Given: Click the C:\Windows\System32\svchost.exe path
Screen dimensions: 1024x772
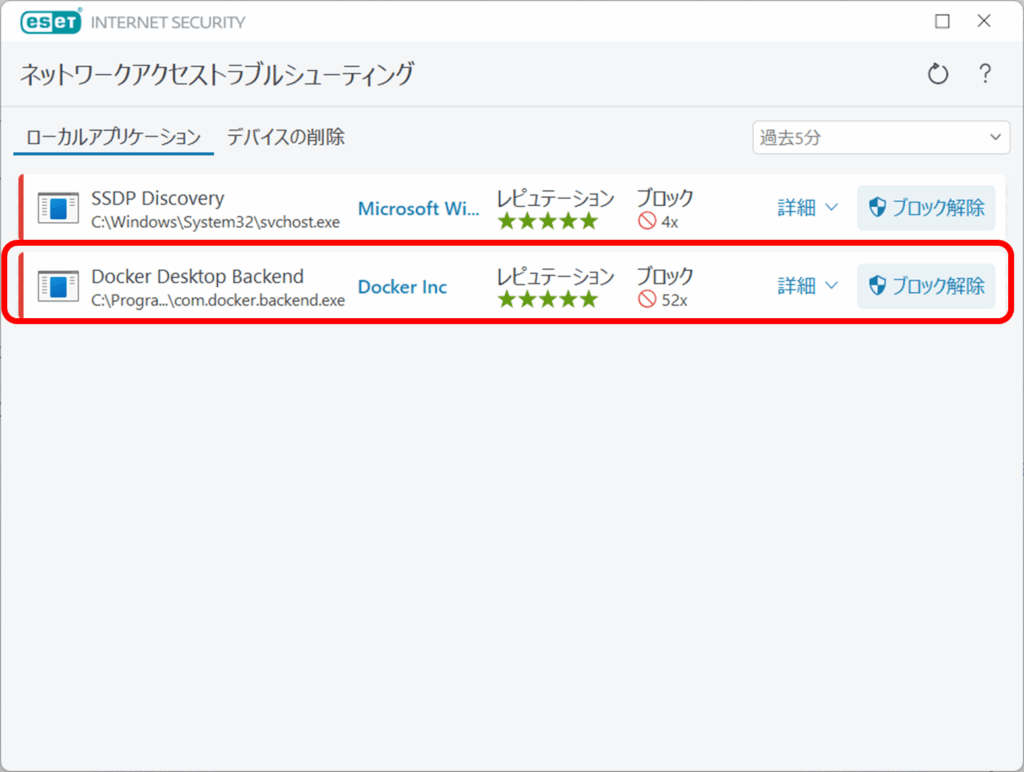Looking at the screenshot, I should tap(216, 222).
